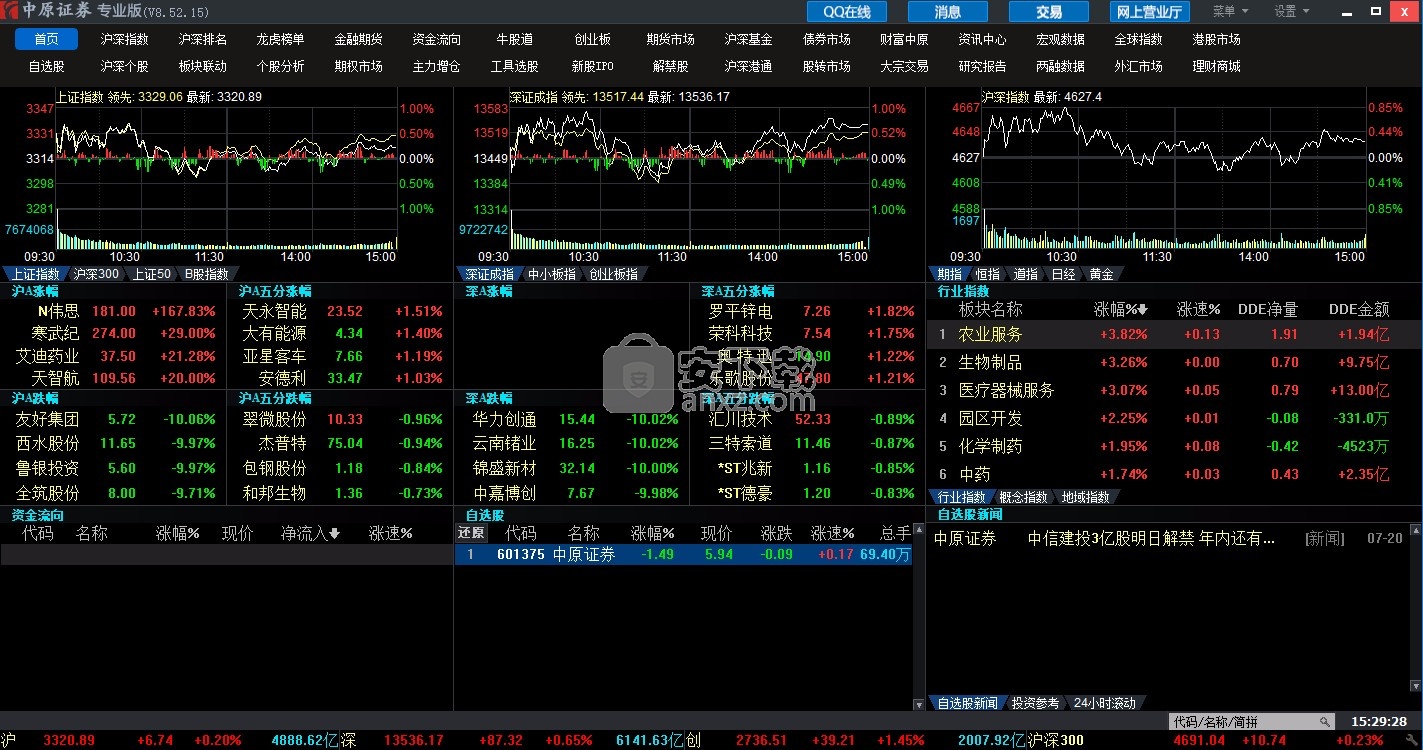This screenshot has height=750, width=1423.
Task: Click the QQ在线 button
Action: [847, 12]
